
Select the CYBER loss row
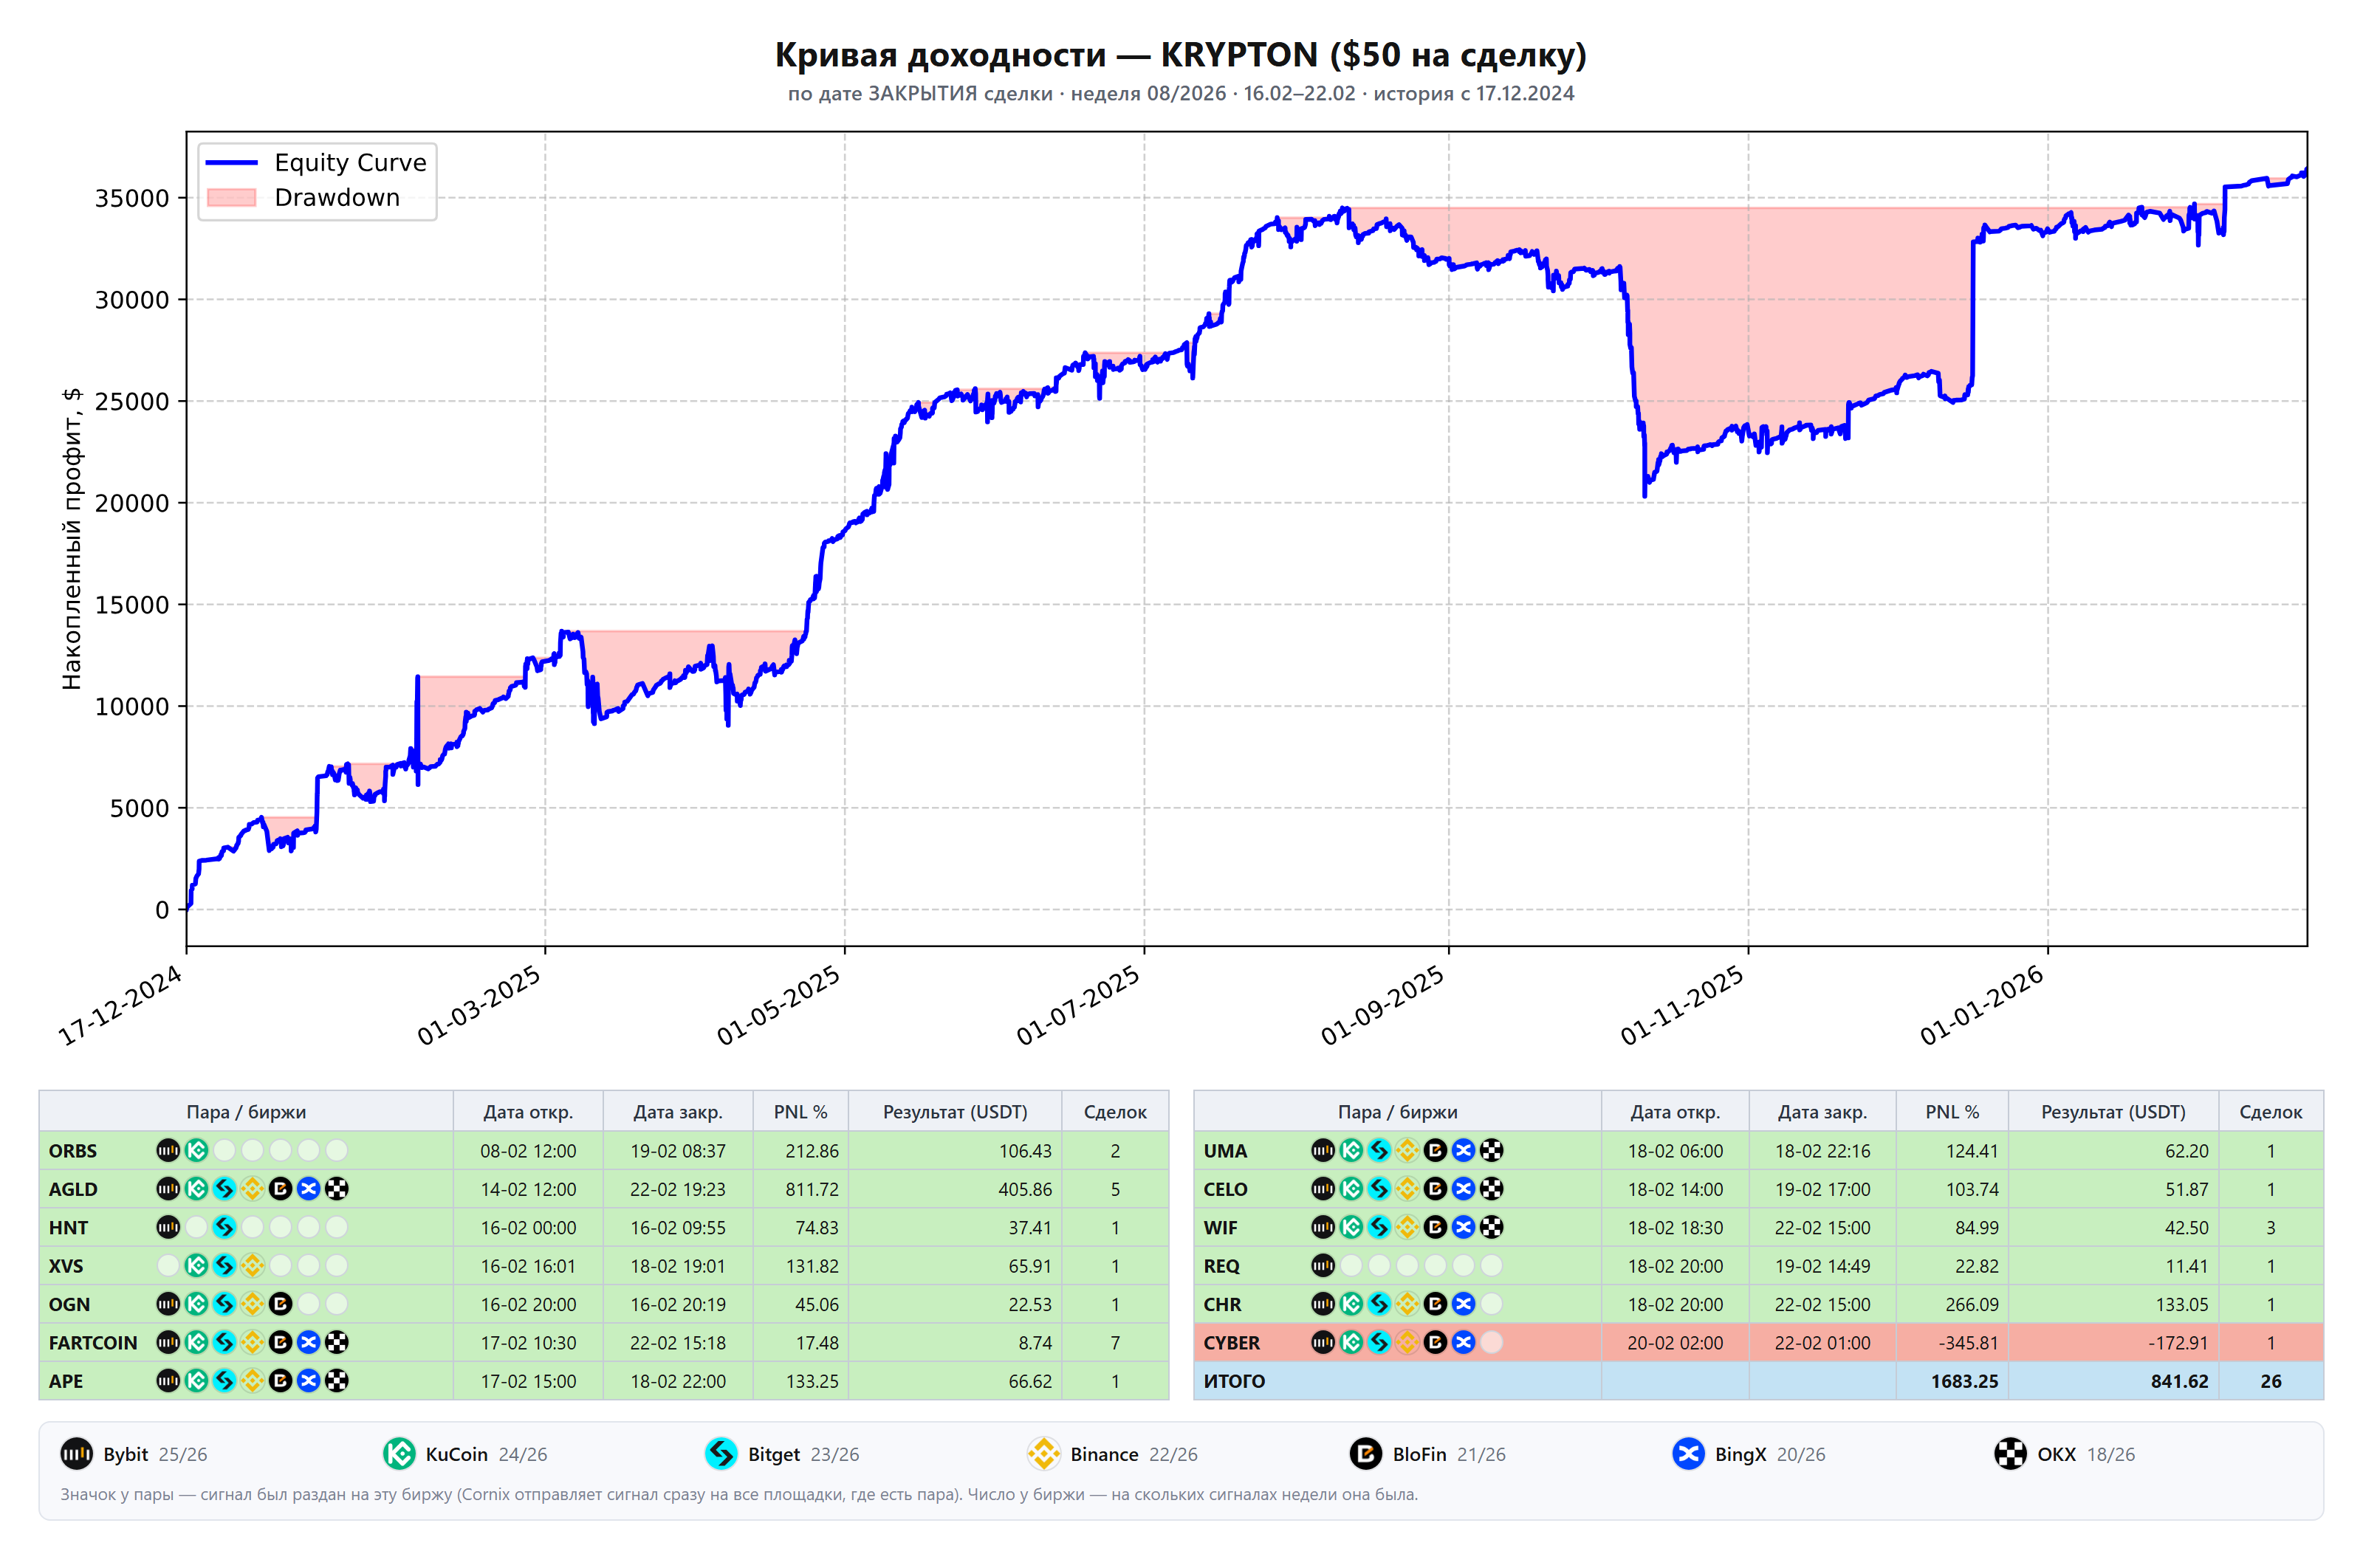coord(1758,1342)
